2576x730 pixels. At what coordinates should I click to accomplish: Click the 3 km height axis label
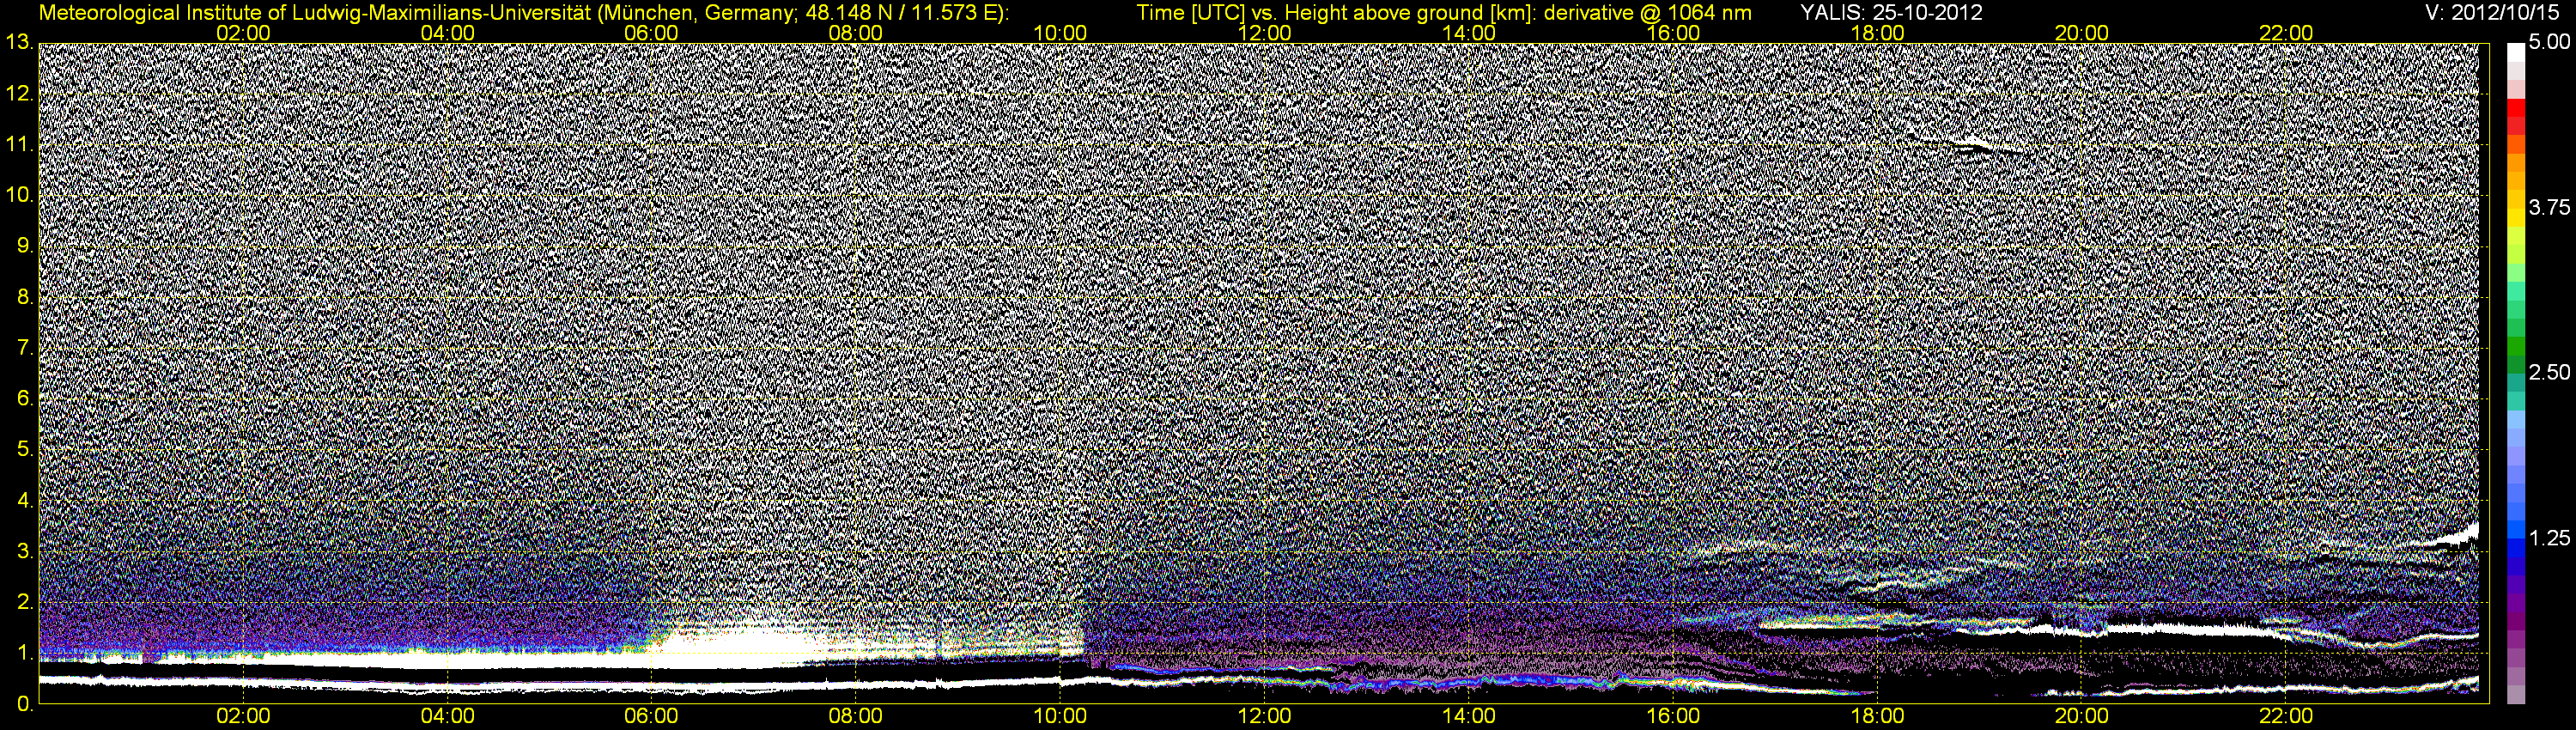coord(24,552)
